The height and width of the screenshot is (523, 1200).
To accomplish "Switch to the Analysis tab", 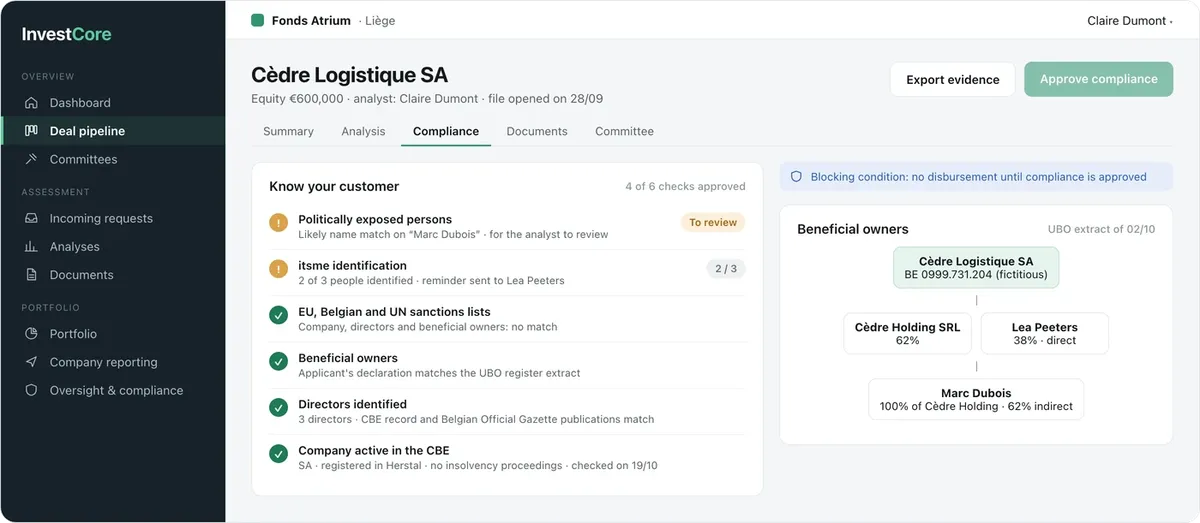I will pos(363,131).
